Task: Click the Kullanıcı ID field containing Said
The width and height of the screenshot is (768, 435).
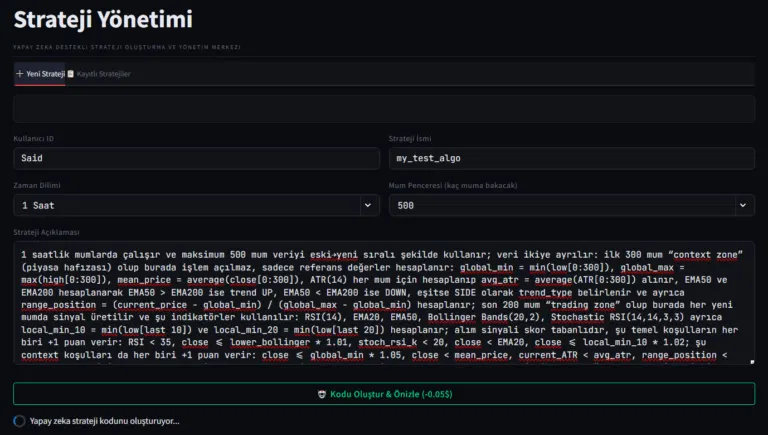Action: 196,158
